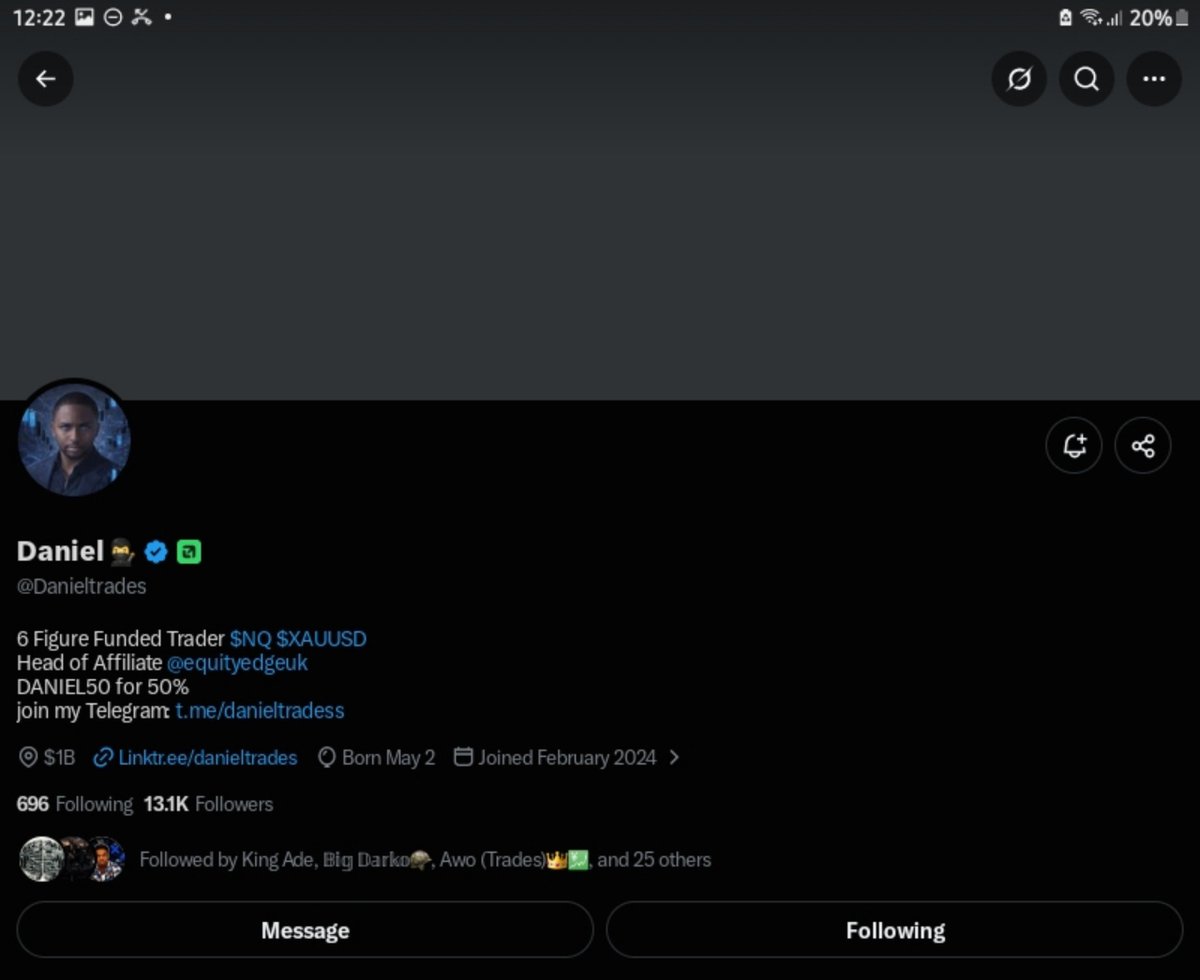1200x980 pixels.
Task: Tap the blue verified badge
Action: (x=156, y=551)
